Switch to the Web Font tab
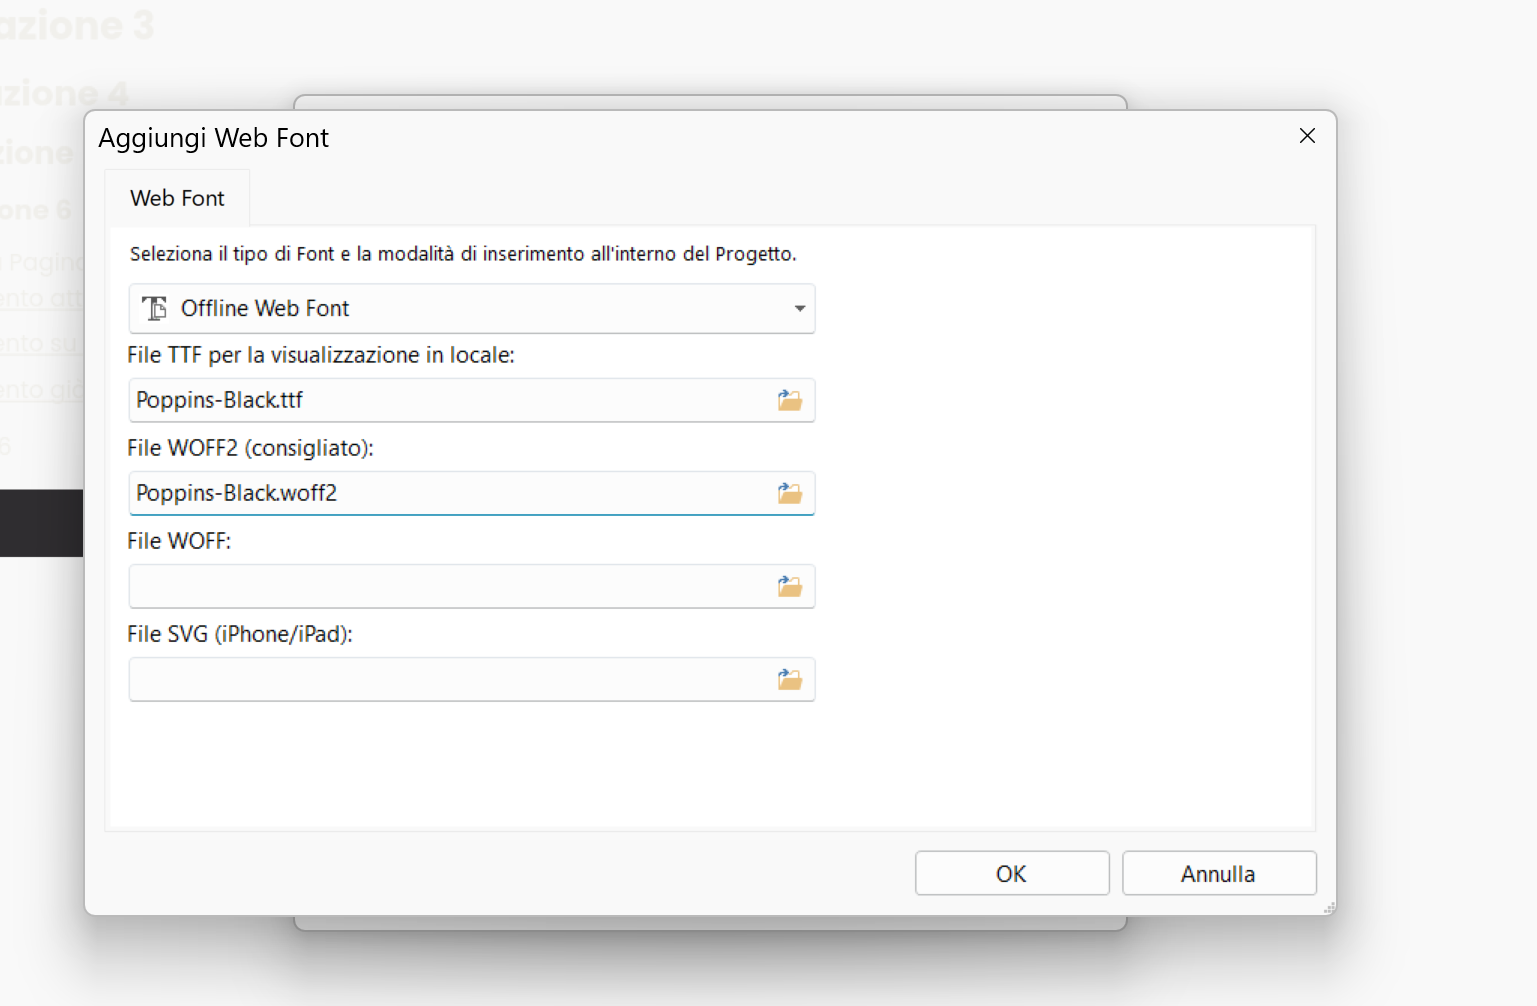Viewport: 1537px width, 1006px height. point(177,198)
